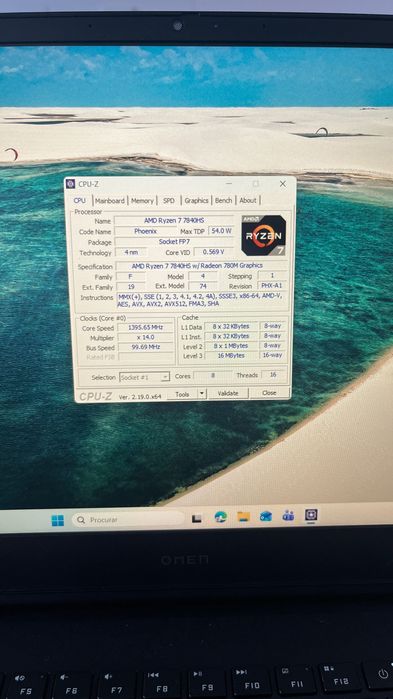
Task: Click the Tools button
Action: click(182, 395)
